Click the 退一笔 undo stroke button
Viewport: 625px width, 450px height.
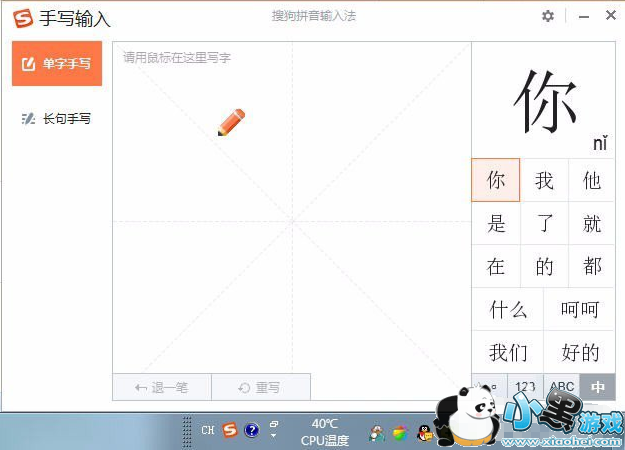pos(162,387)
